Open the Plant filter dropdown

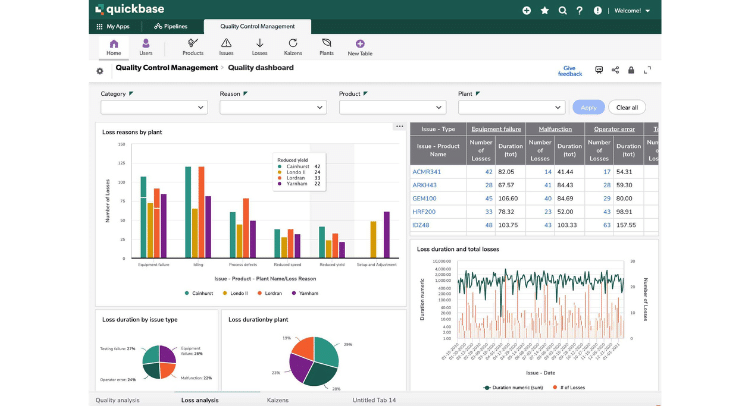[x=512, y=108]
